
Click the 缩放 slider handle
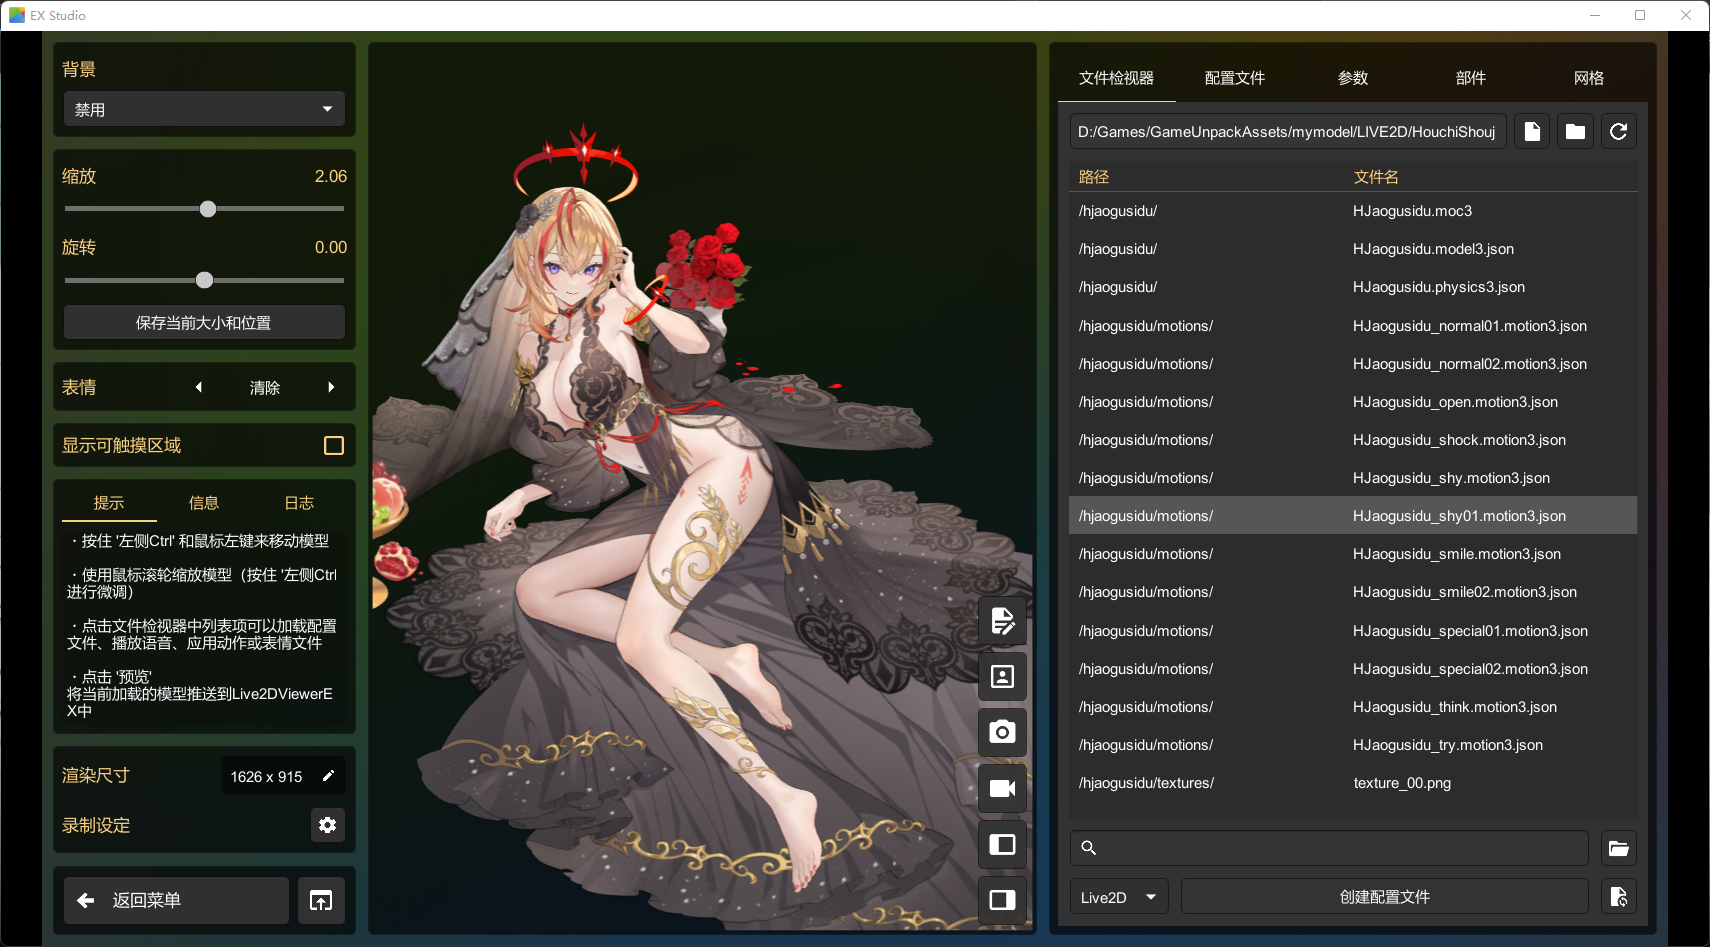click(208, 209)
